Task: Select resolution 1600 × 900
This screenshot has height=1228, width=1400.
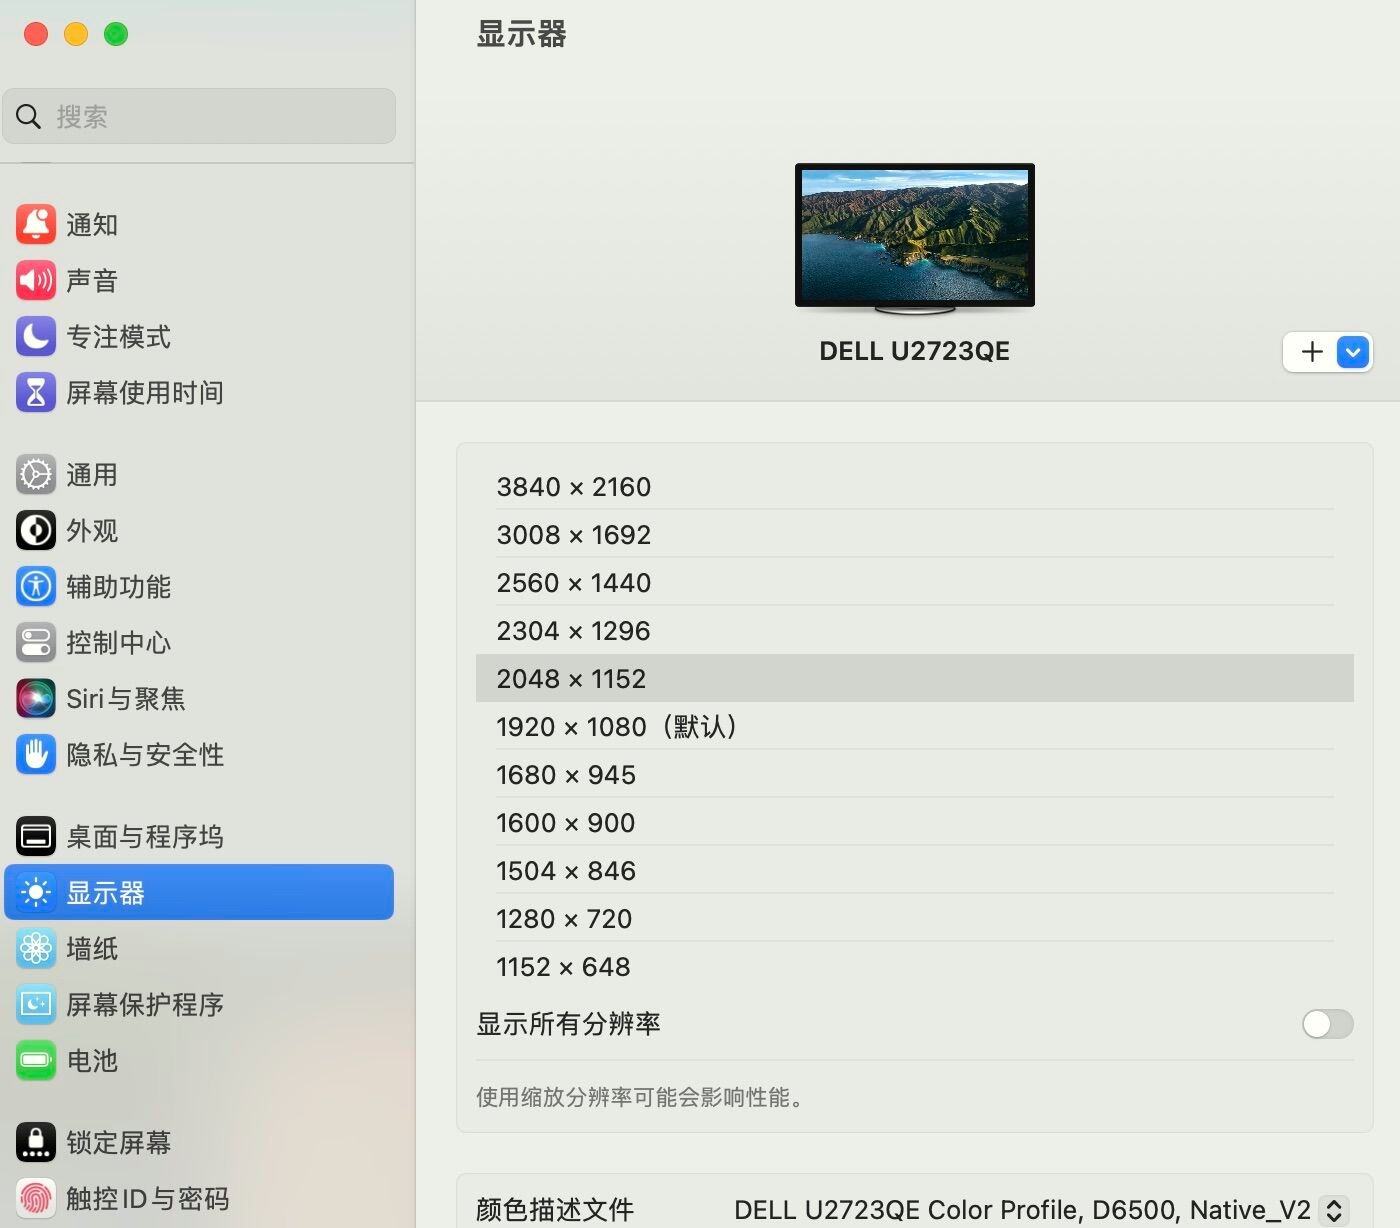Action: [915, 822]
